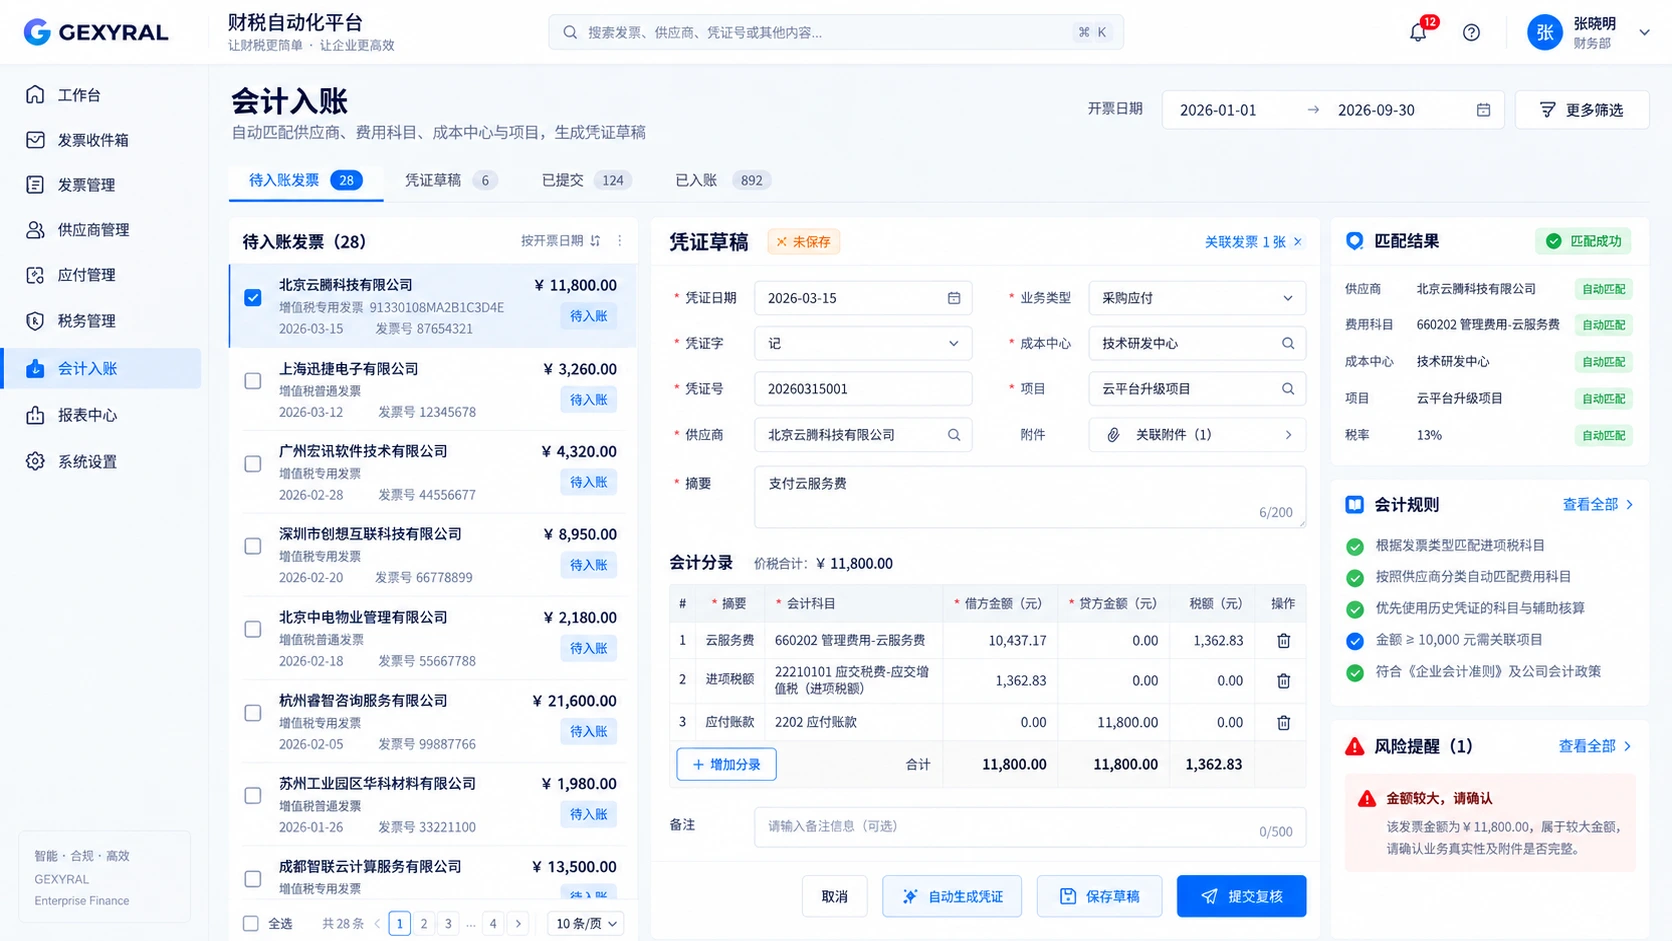Click the help question mark icon

pyautogui.click(x=1471, y=32)
